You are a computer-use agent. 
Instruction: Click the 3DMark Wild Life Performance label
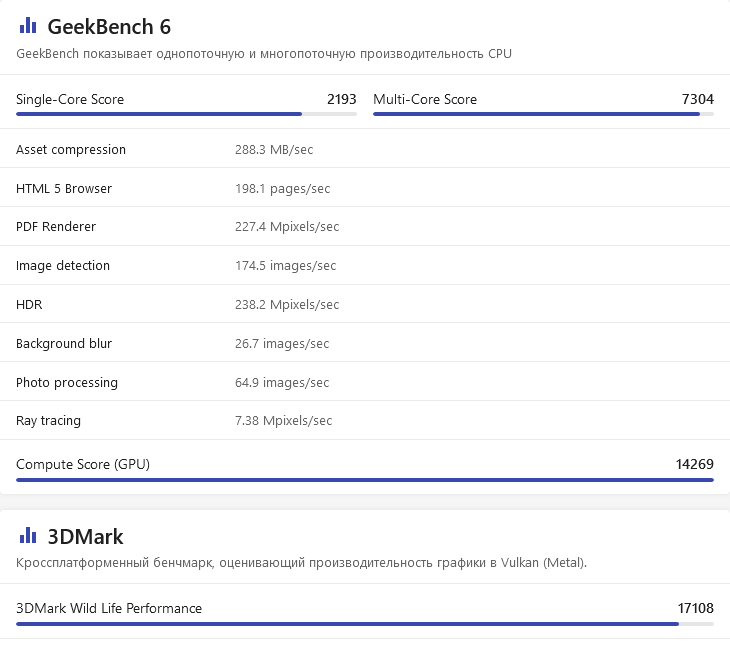click(x=109, y=608)
